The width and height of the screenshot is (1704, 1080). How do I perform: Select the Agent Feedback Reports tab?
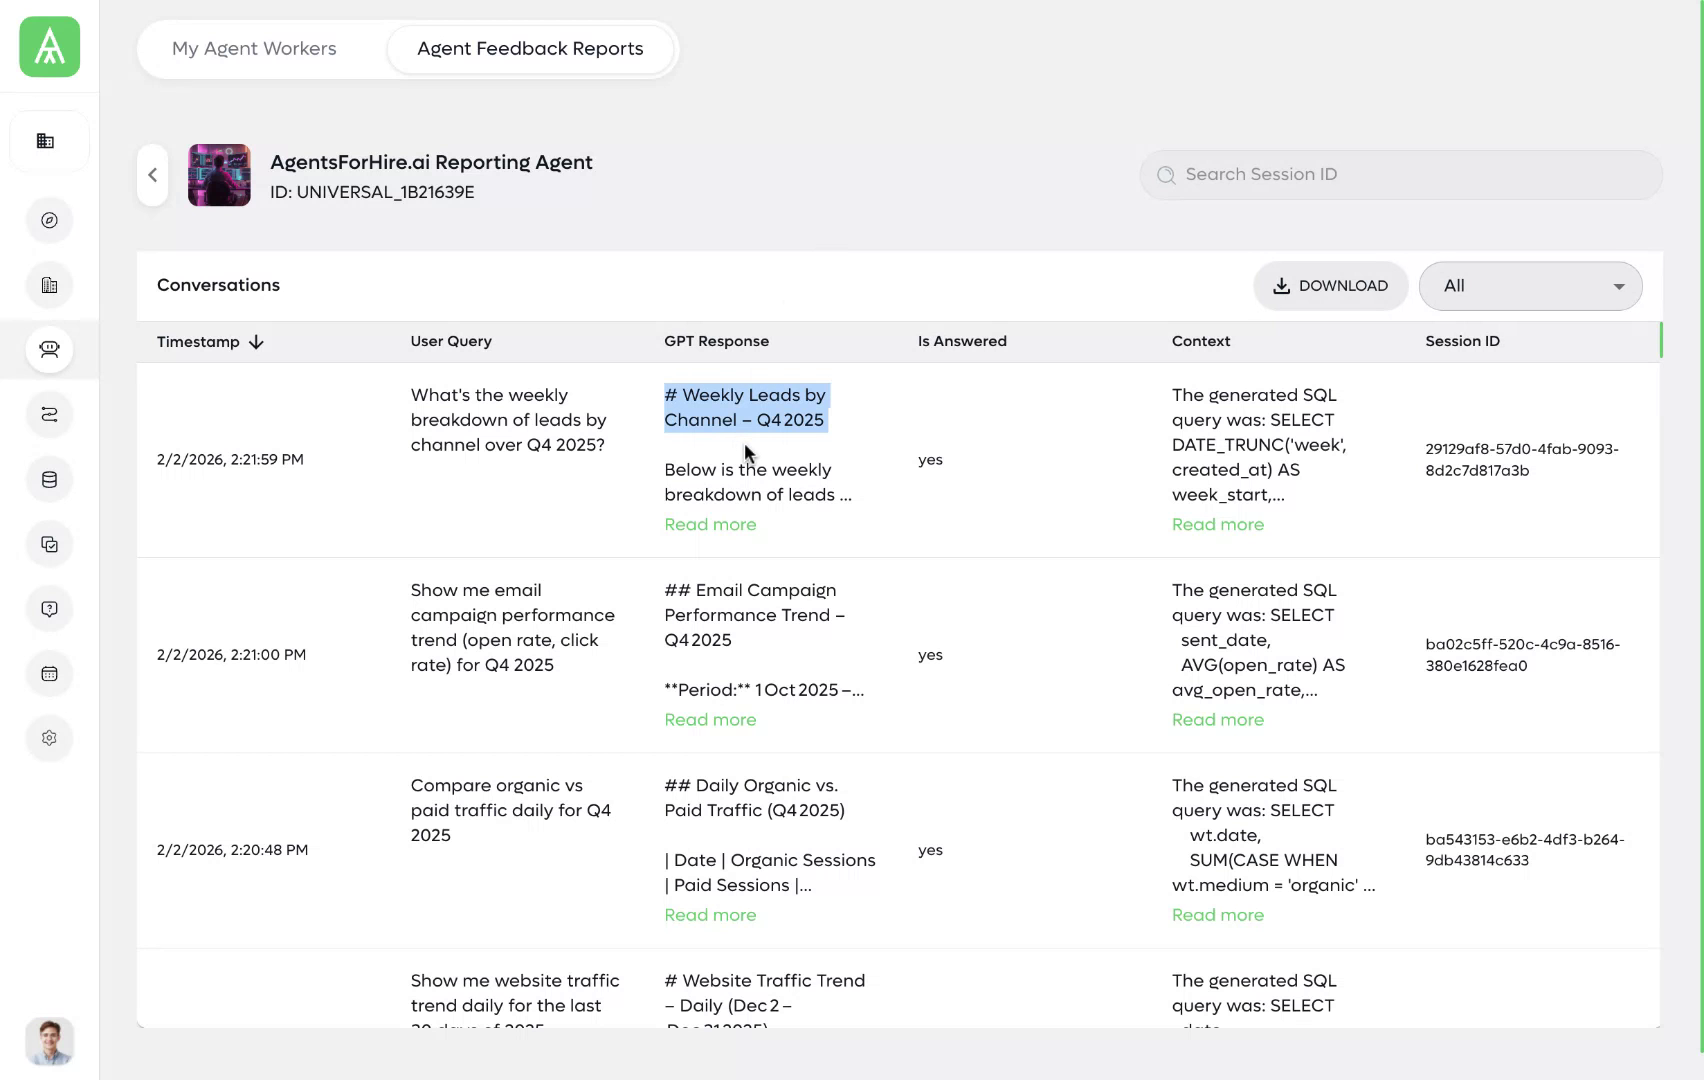point(530,49)
